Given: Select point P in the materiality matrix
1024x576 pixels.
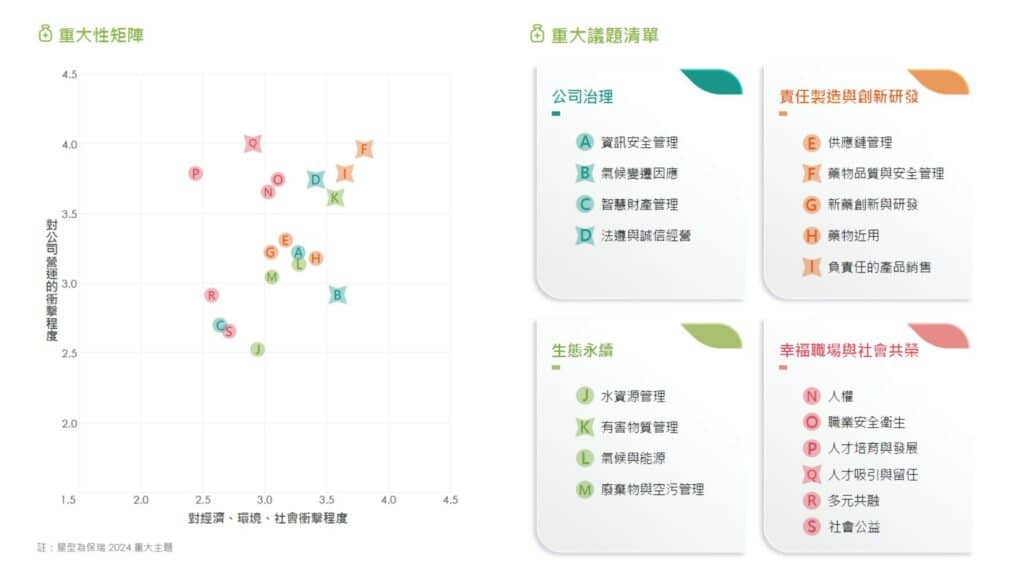Looking at the screenshot, I should [x=195, y=173].
